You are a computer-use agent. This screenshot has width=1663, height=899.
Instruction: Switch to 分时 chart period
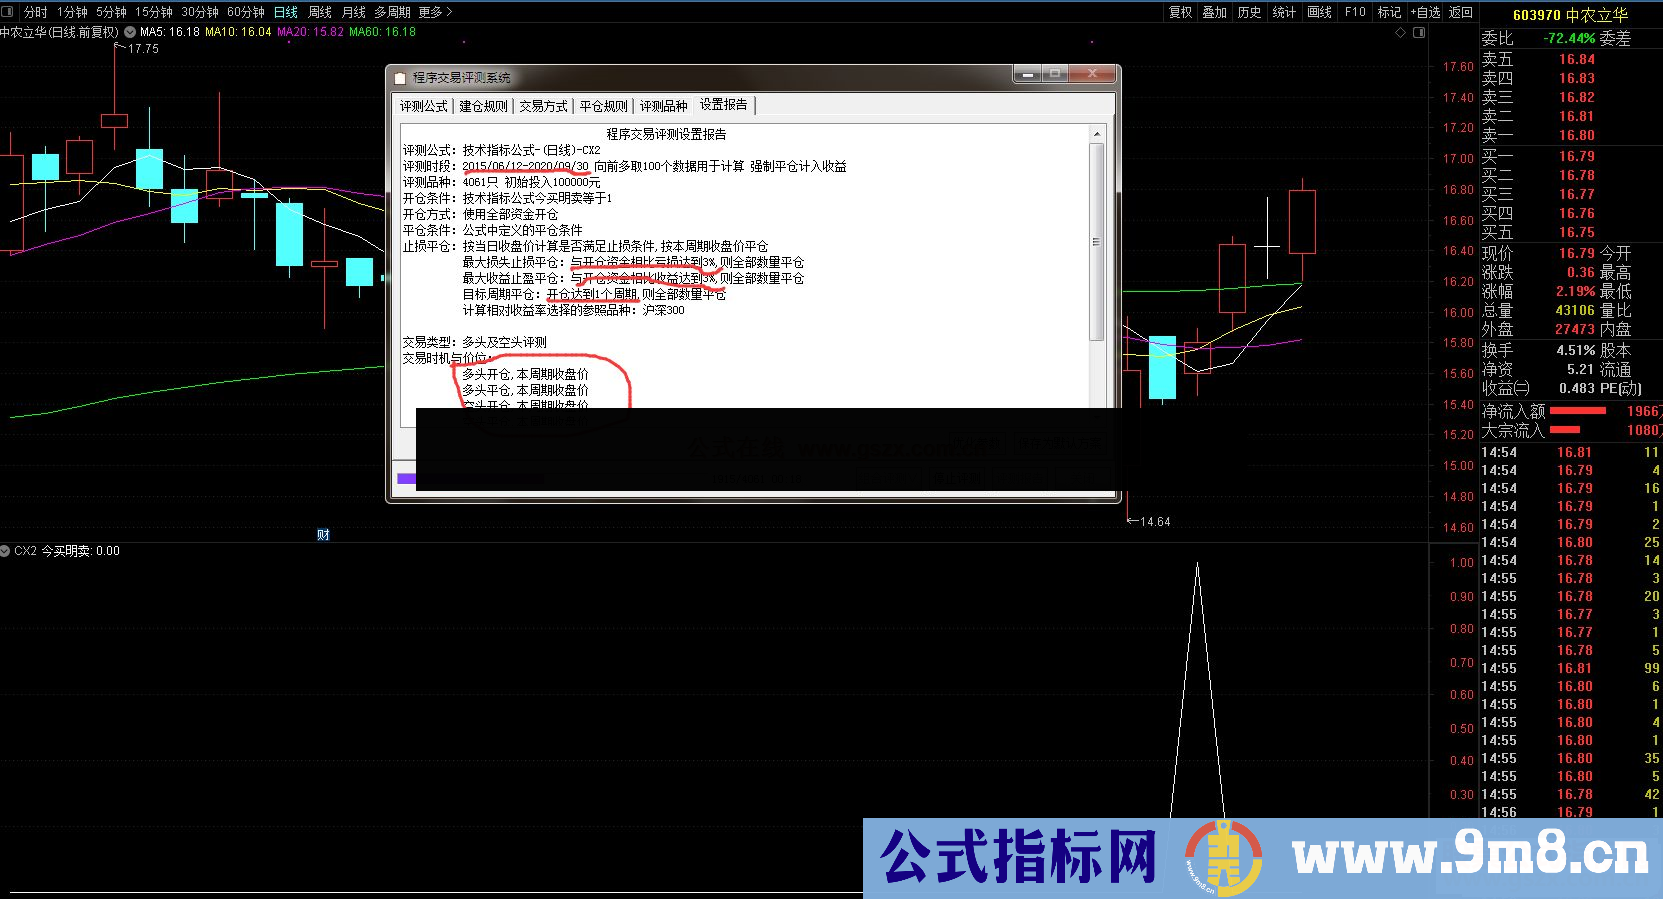36,12
